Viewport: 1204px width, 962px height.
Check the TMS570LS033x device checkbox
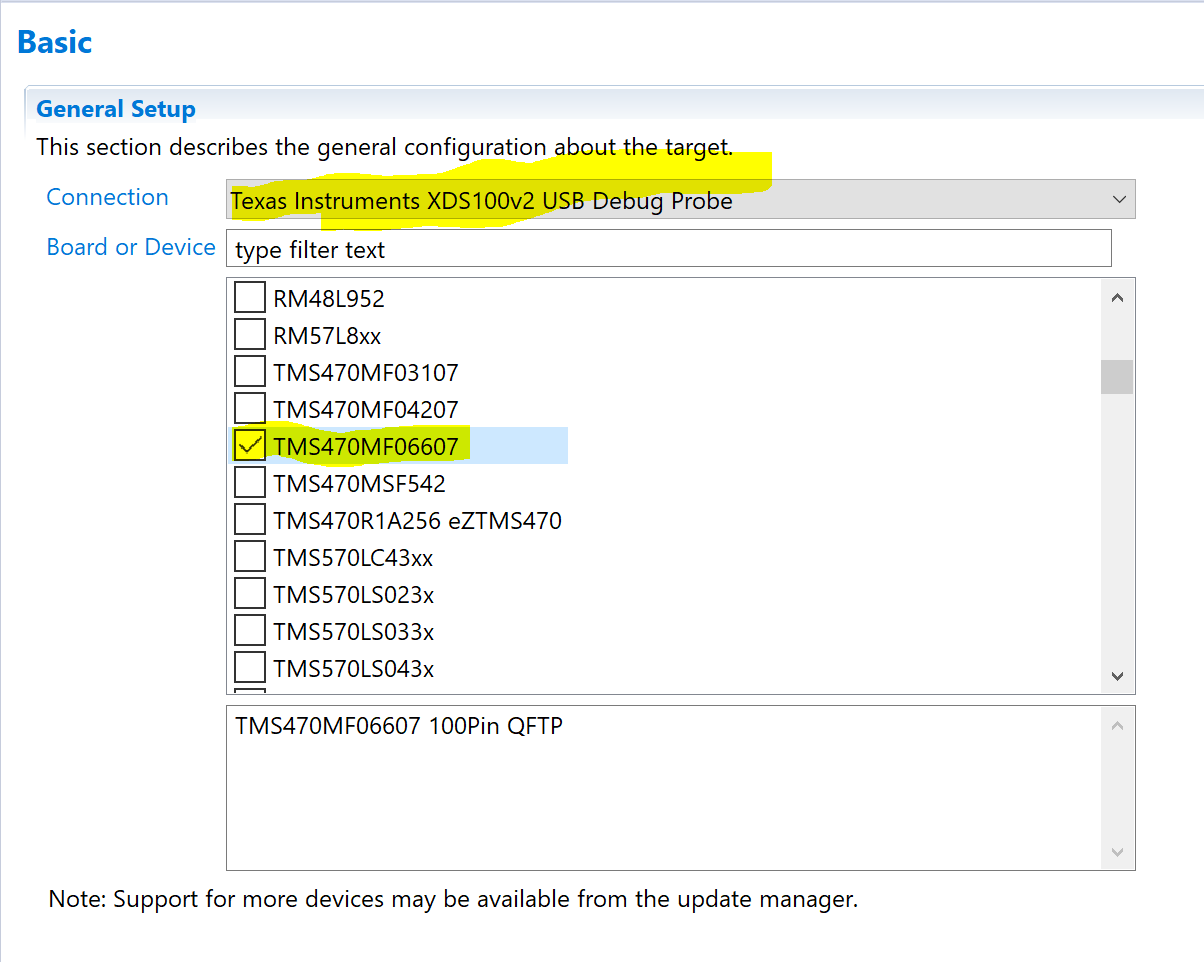[x=250, y=632]
